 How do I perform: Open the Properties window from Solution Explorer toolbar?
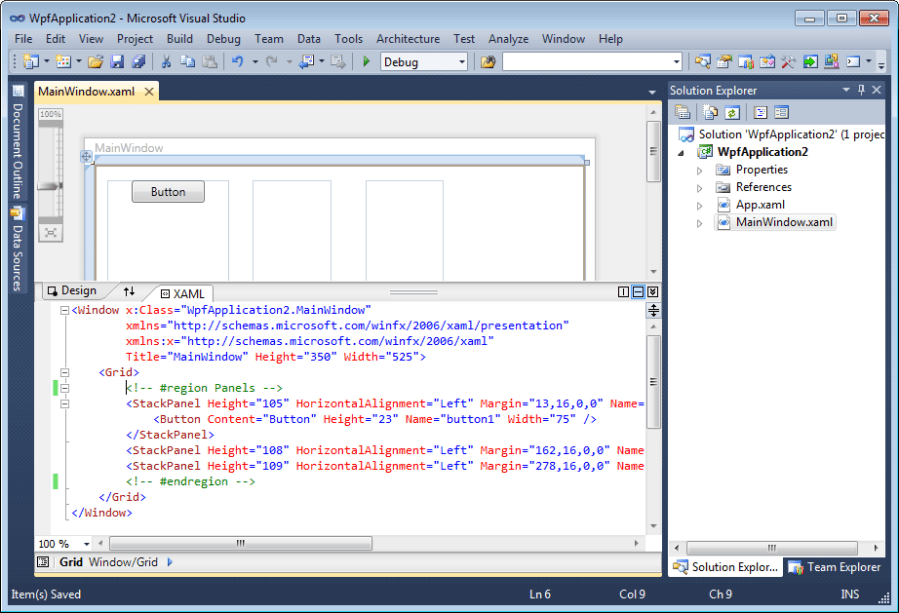coord(683,112)
